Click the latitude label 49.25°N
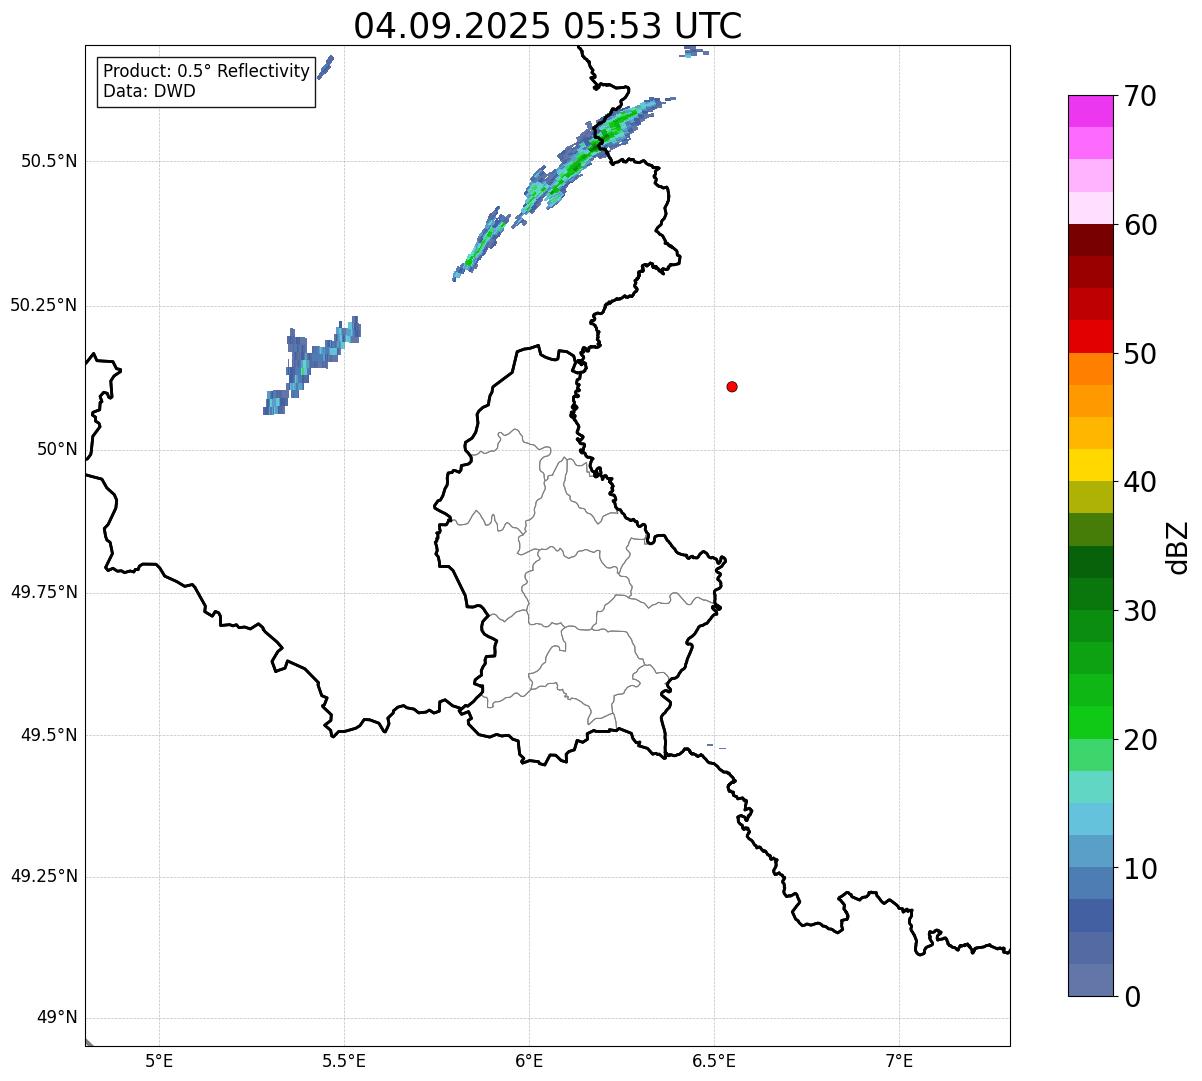The image size is (1202, 1081). coord(43,877)
